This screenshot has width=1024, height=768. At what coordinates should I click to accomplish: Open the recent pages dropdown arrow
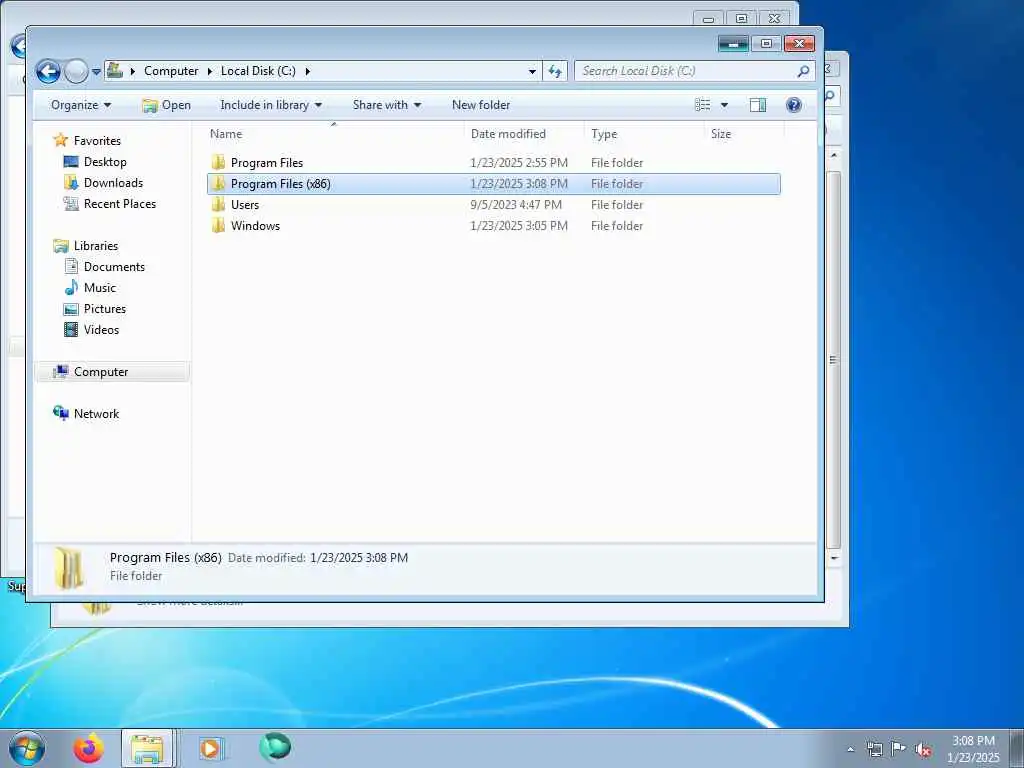(x=96, y=72)
